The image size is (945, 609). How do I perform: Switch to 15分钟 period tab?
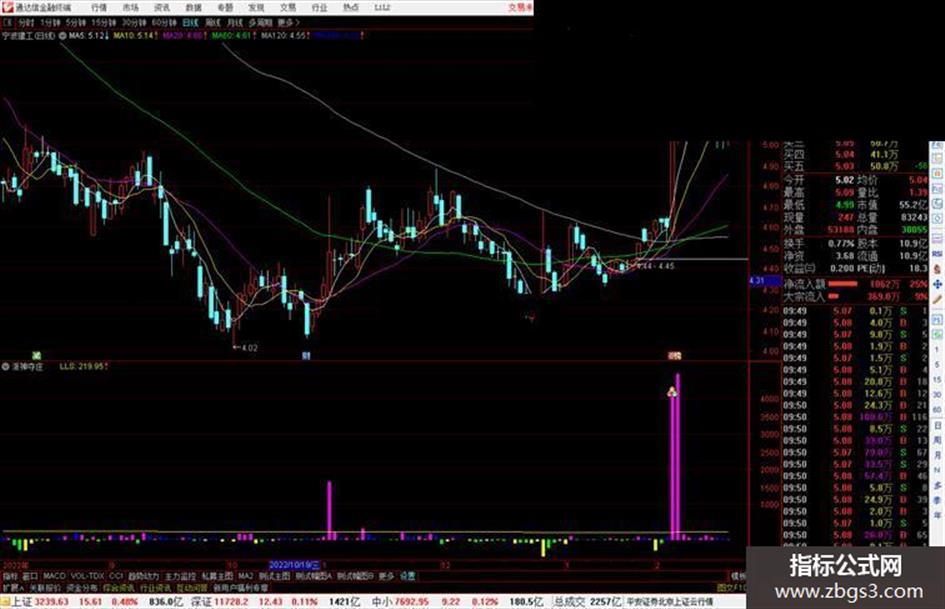(104, 23)
